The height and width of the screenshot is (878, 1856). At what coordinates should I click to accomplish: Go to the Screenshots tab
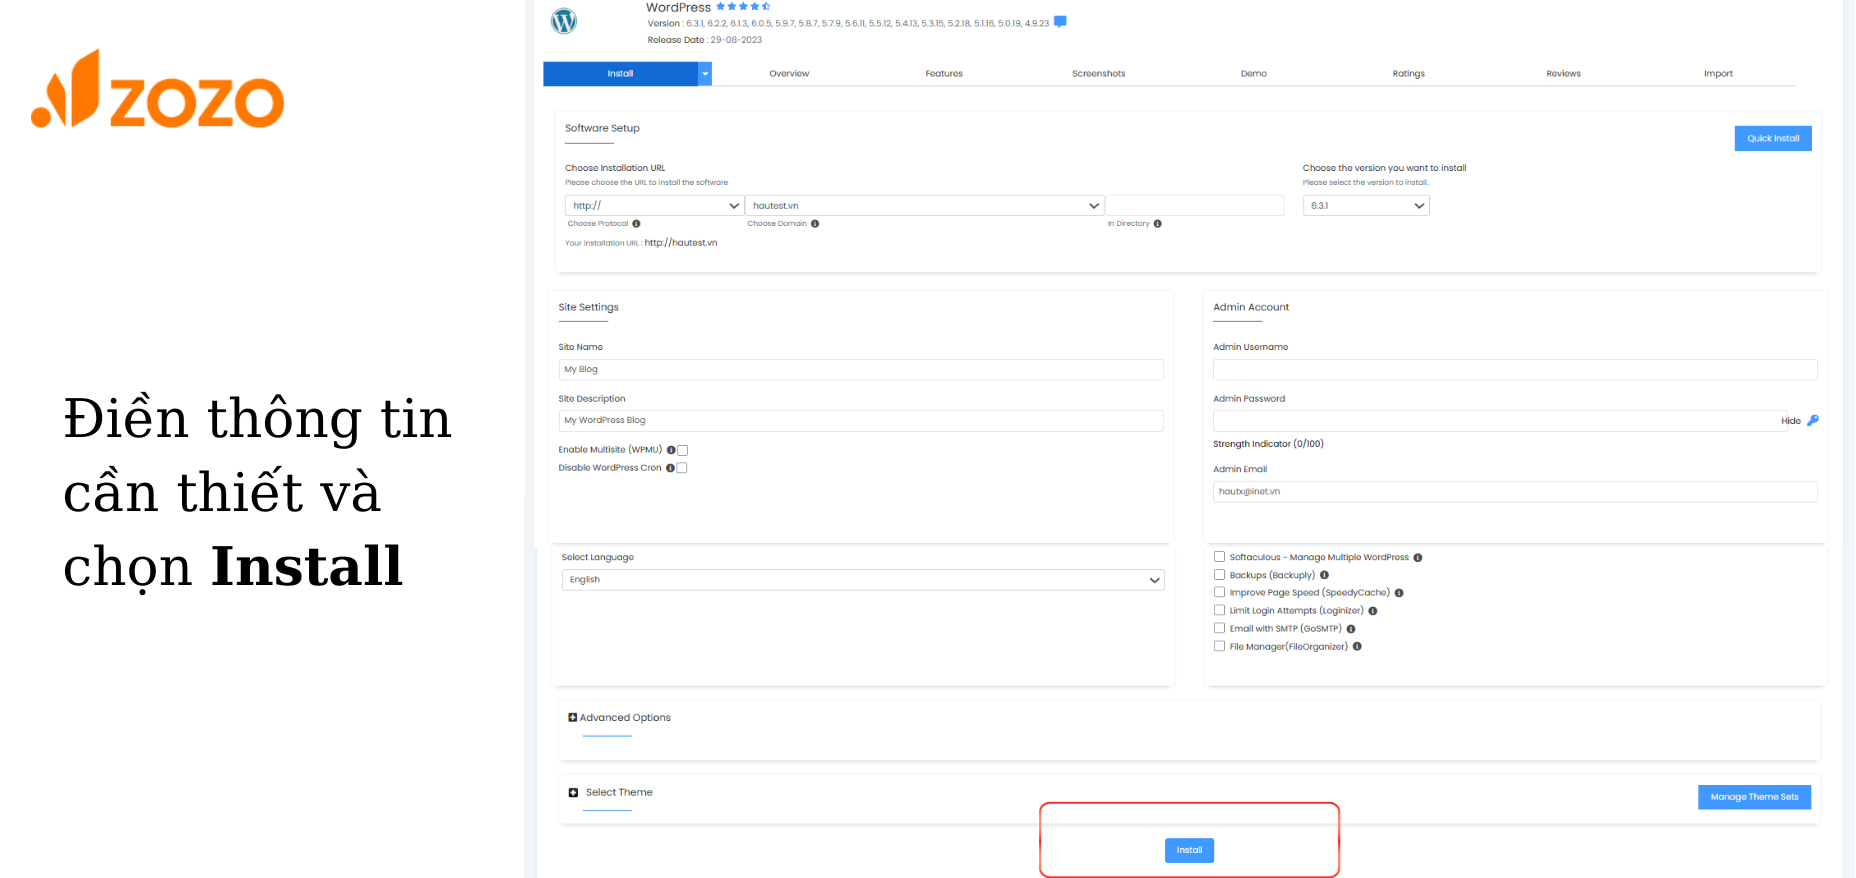1099,74
